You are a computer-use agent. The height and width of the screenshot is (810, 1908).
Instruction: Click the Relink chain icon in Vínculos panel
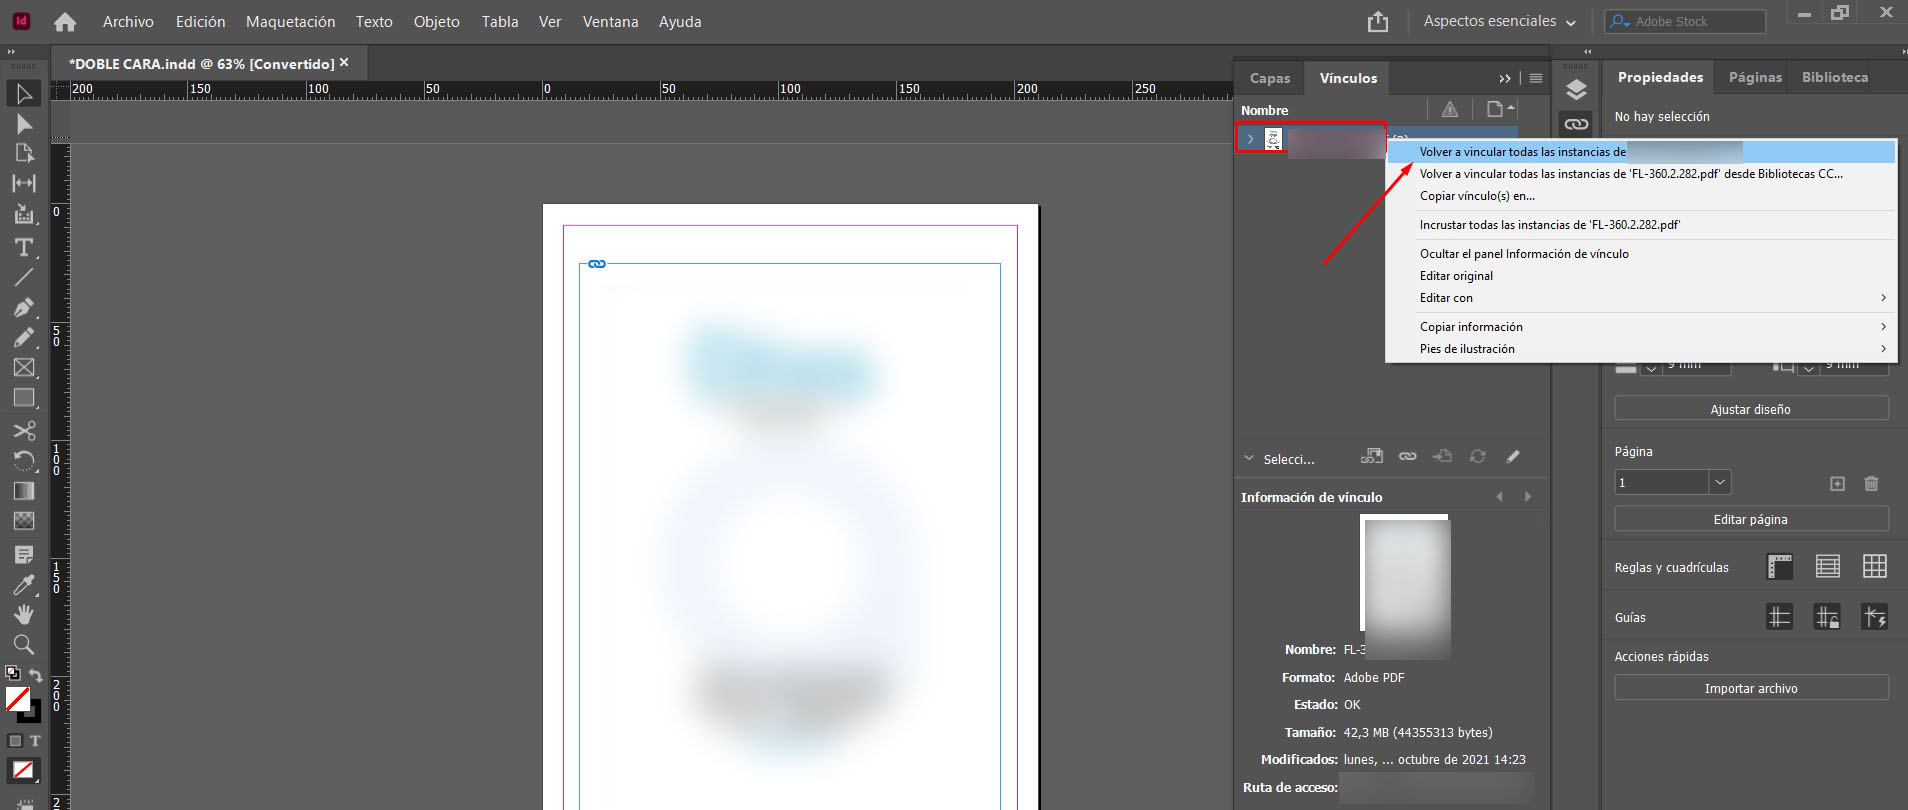pyautogui.click(x=1407, y=457)
